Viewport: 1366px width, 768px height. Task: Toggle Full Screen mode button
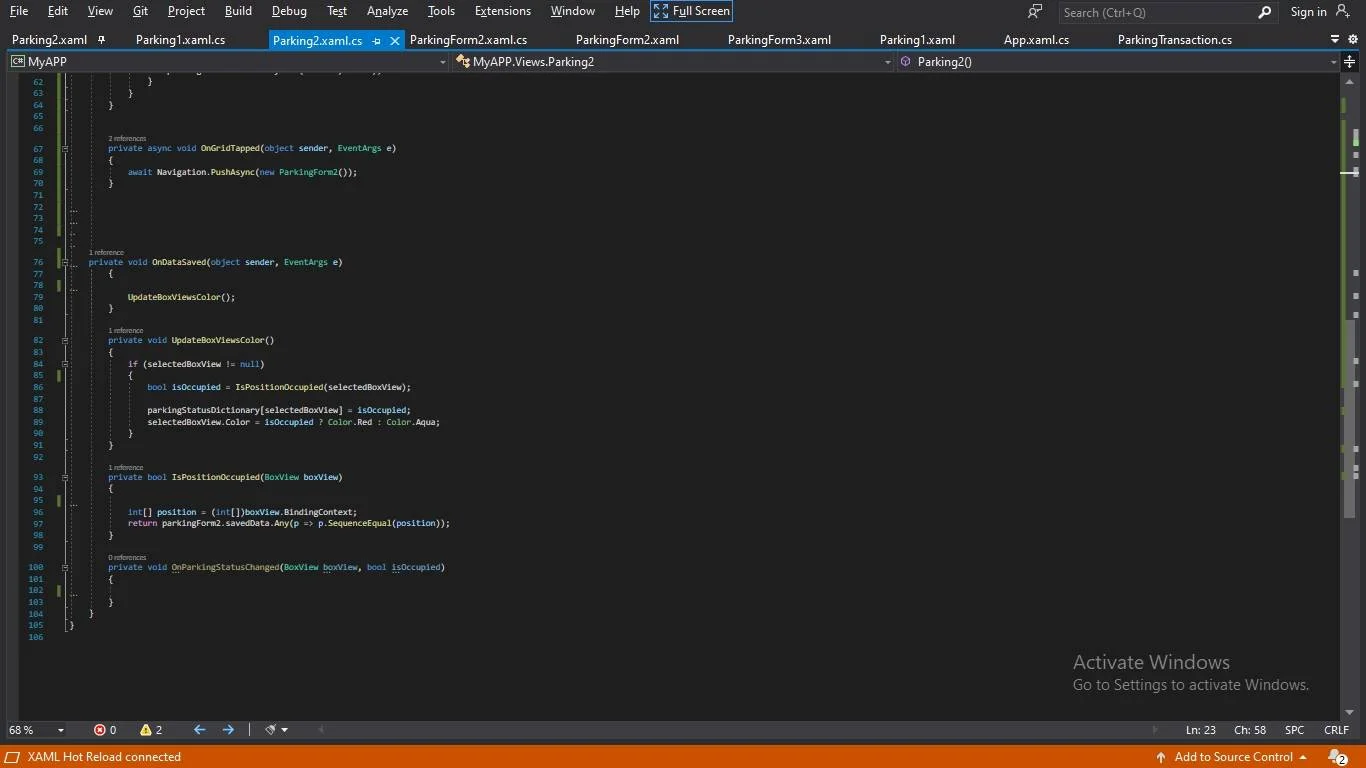pos(691,11)
